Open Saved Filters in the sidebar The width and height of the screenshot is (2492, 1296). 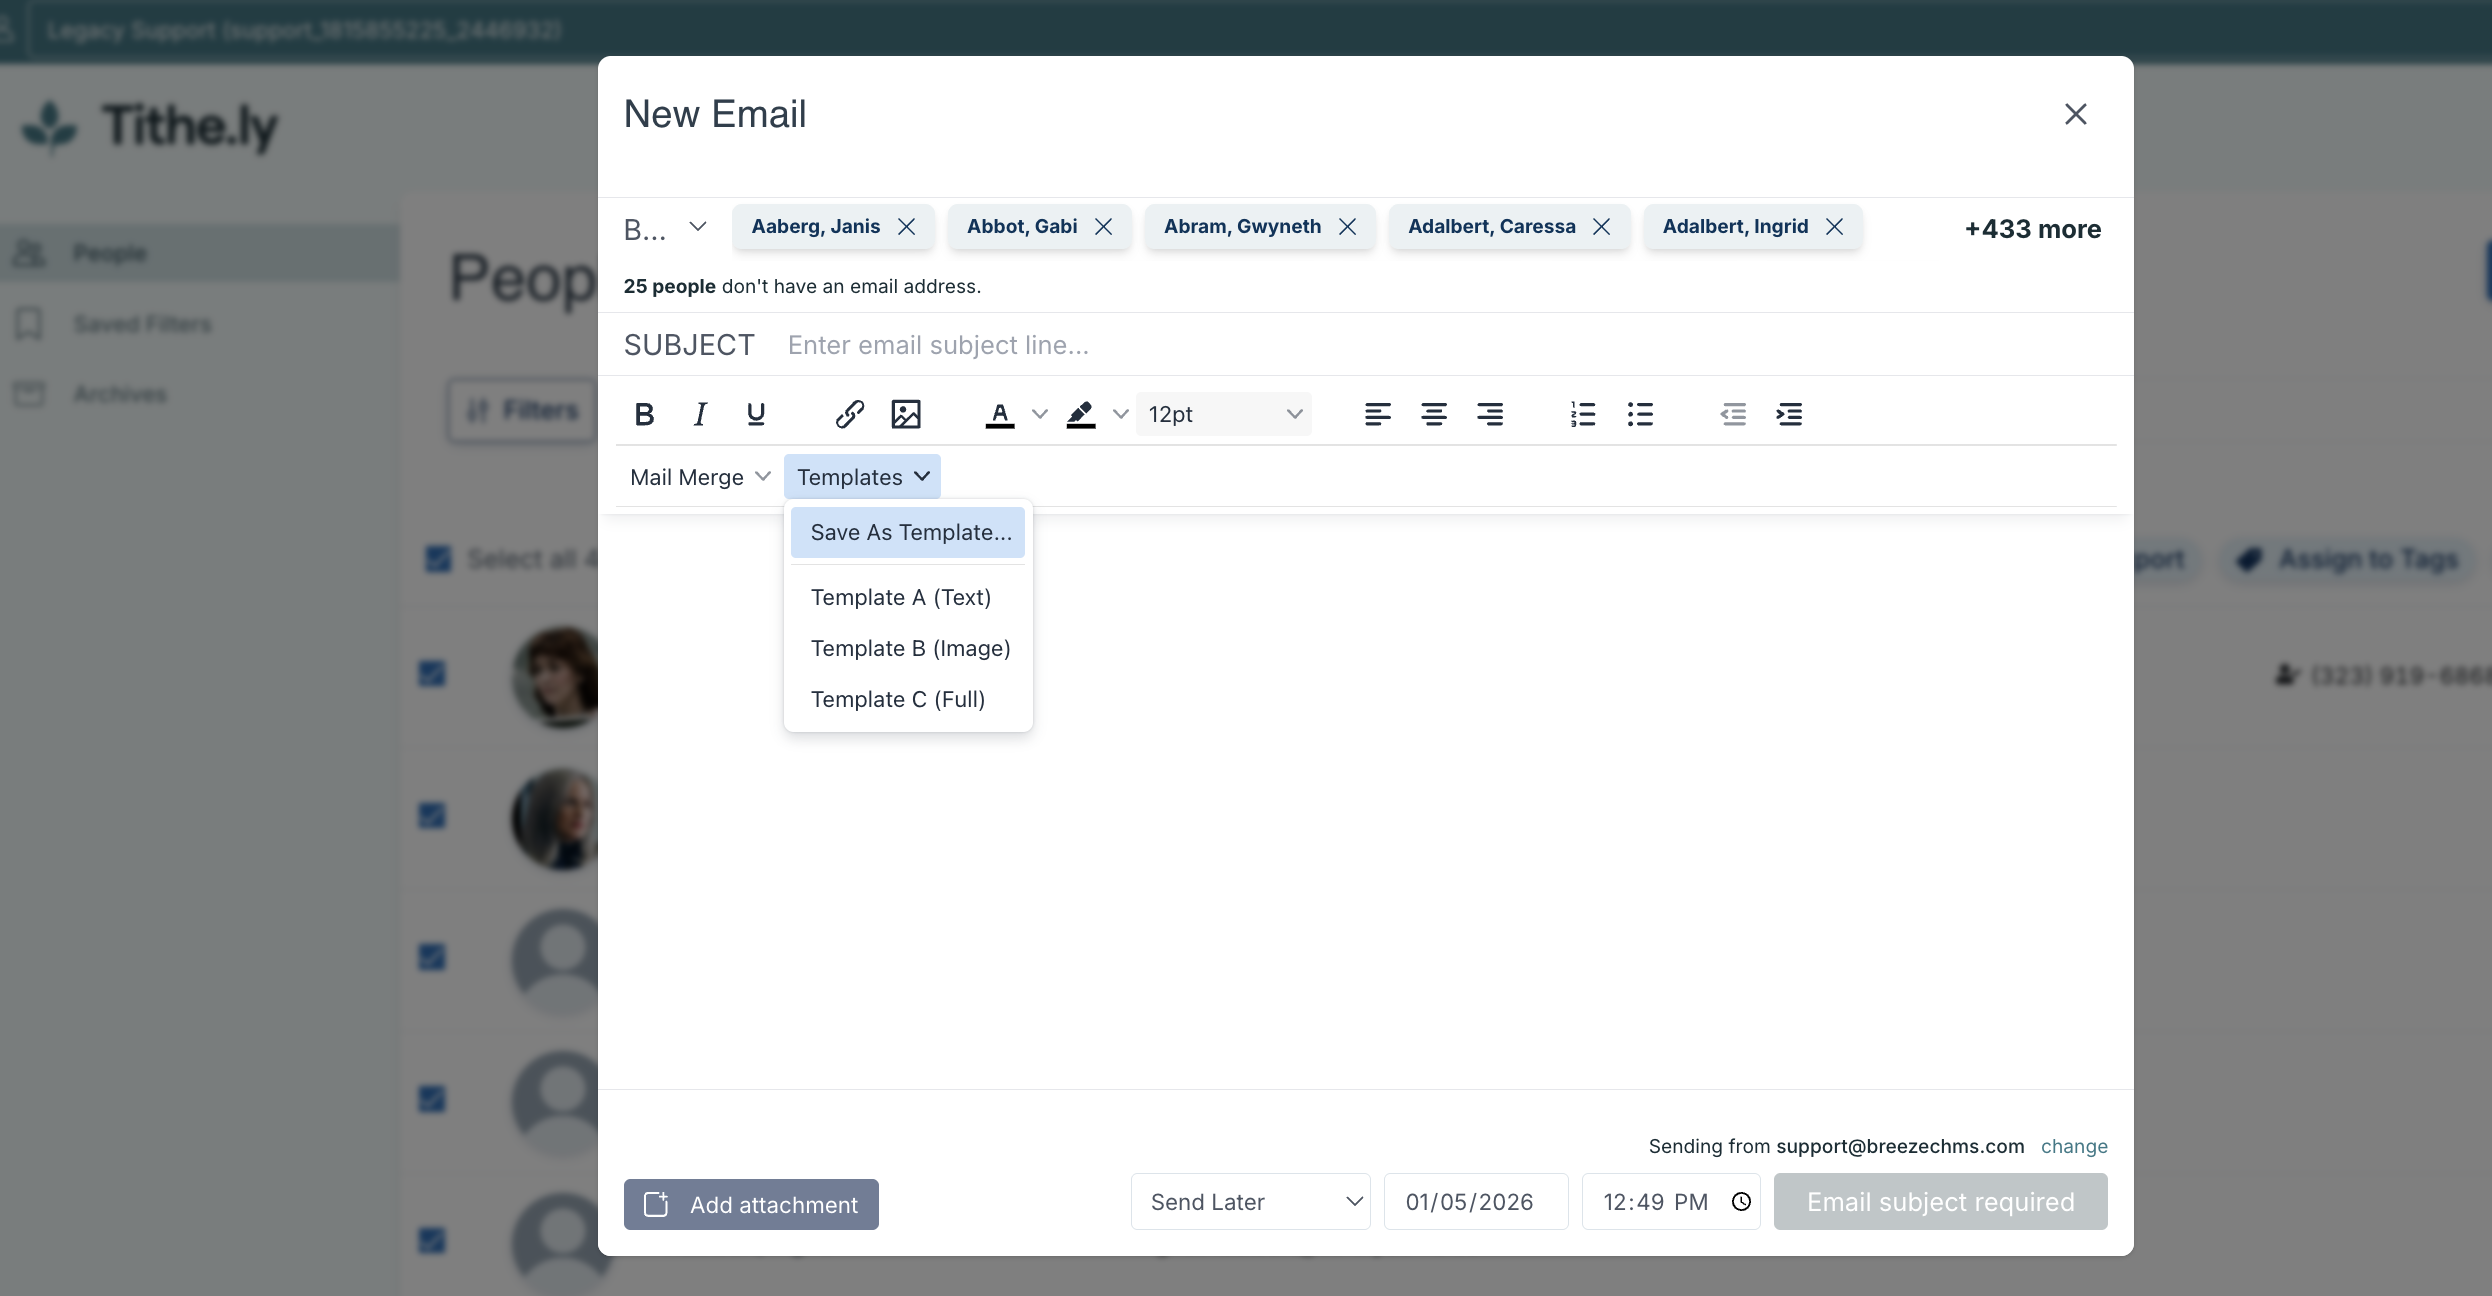coord(200,324)
